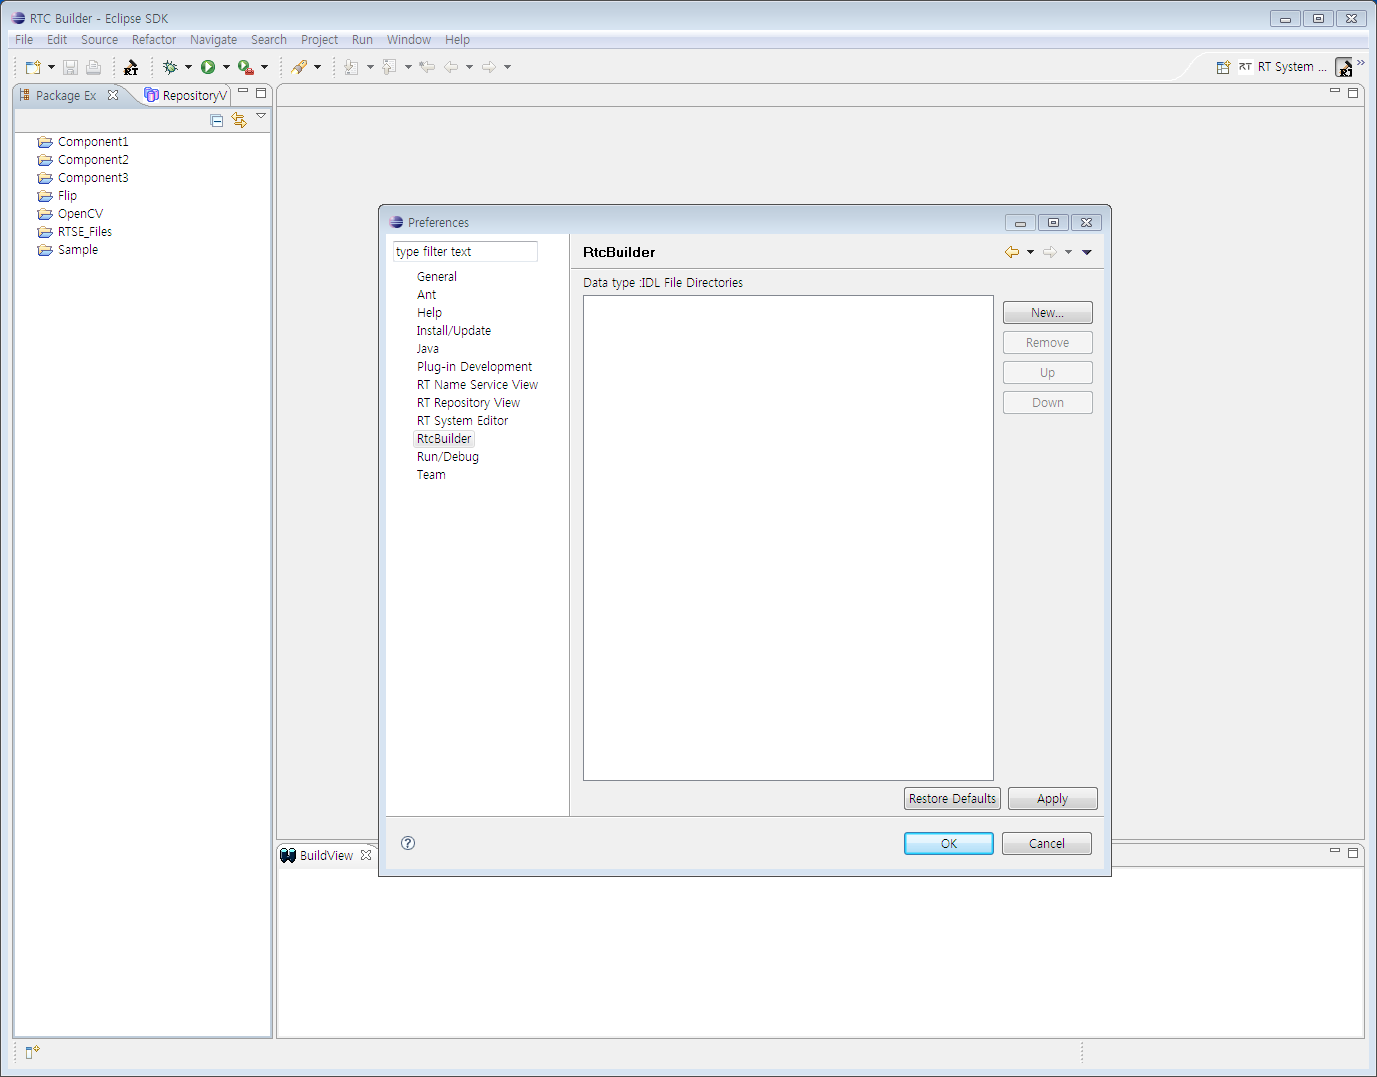Click the Open Perspective icon
The width and height of the screenshot is (1377, 1077).
click(x=1223, y=67)
